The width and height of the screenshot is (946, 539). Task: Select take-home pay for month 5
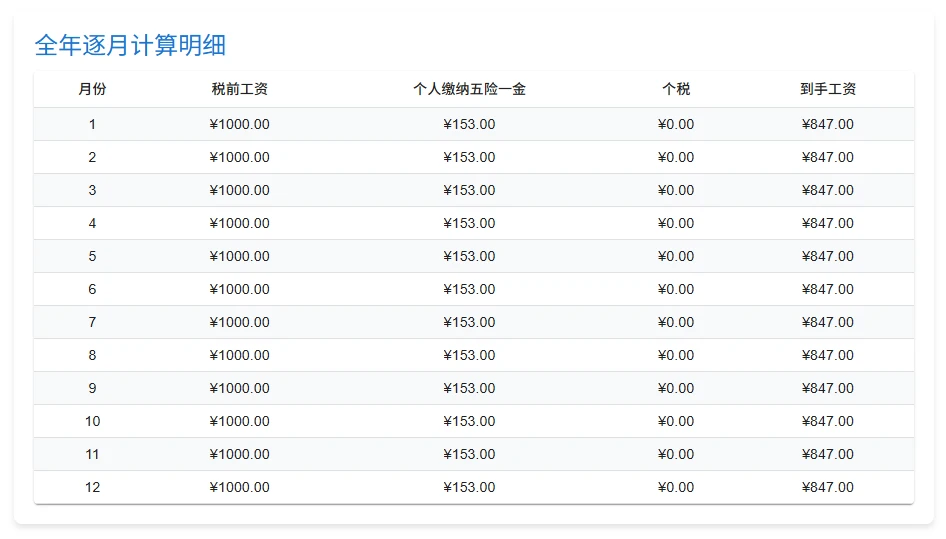[x=828, y=256]
